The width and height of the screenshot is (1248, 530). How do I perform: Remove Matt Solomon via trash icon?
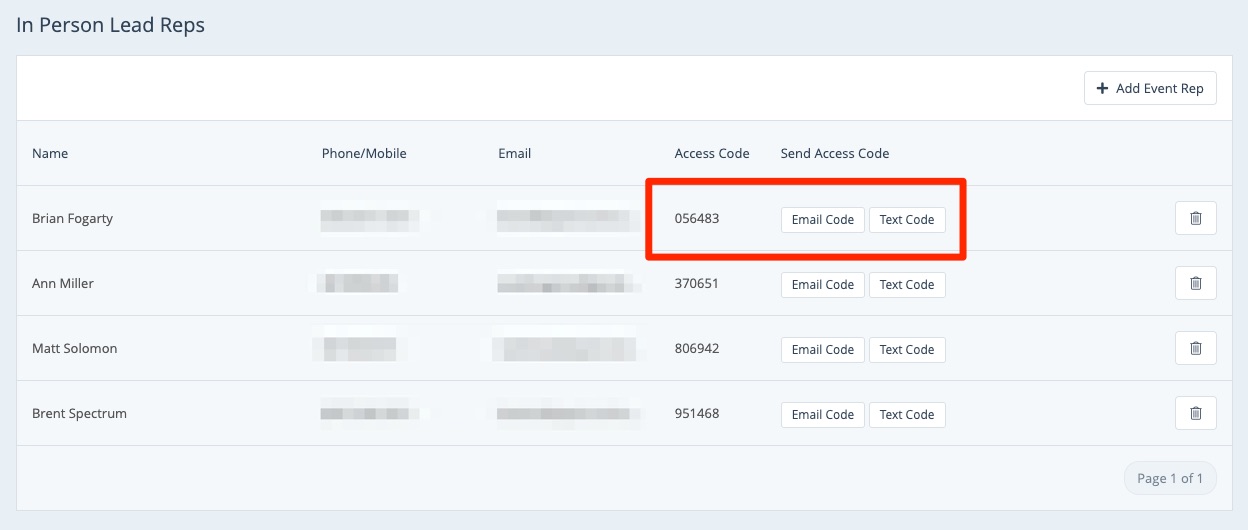point(1195,348)
